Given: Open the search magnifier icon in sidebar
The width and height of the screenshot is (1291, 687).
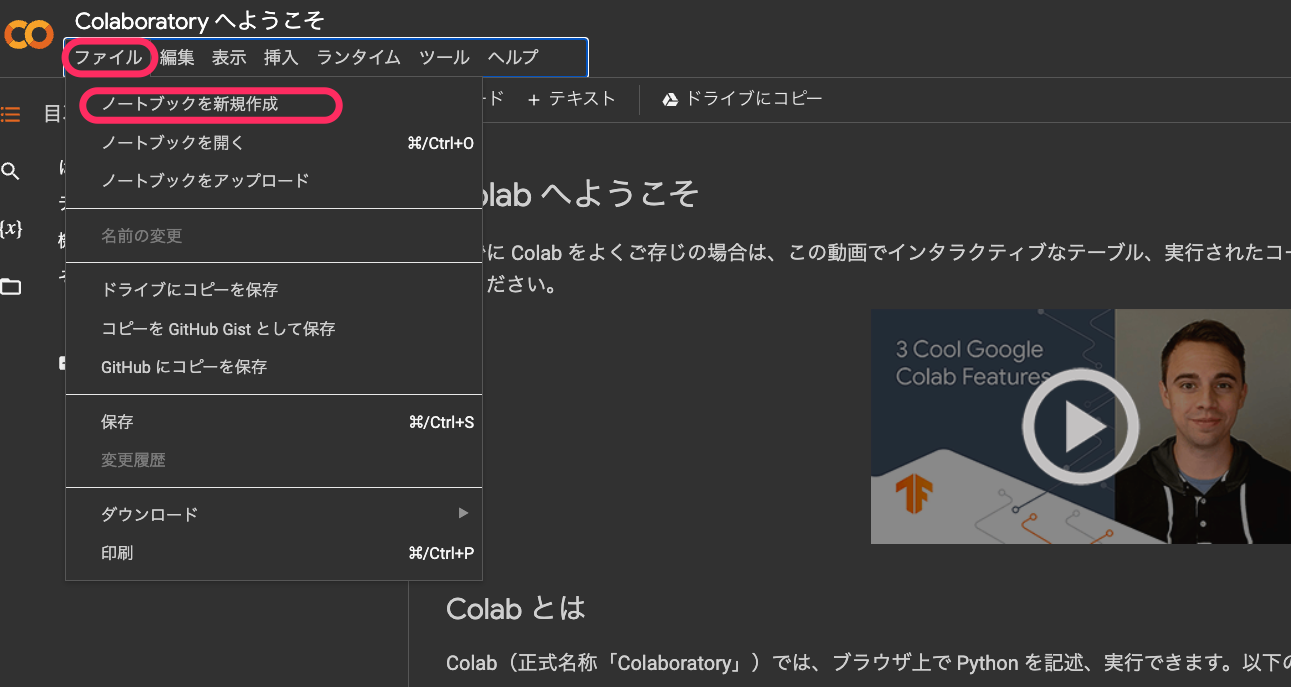Looking at the screenshot, I should coord(10,171).
